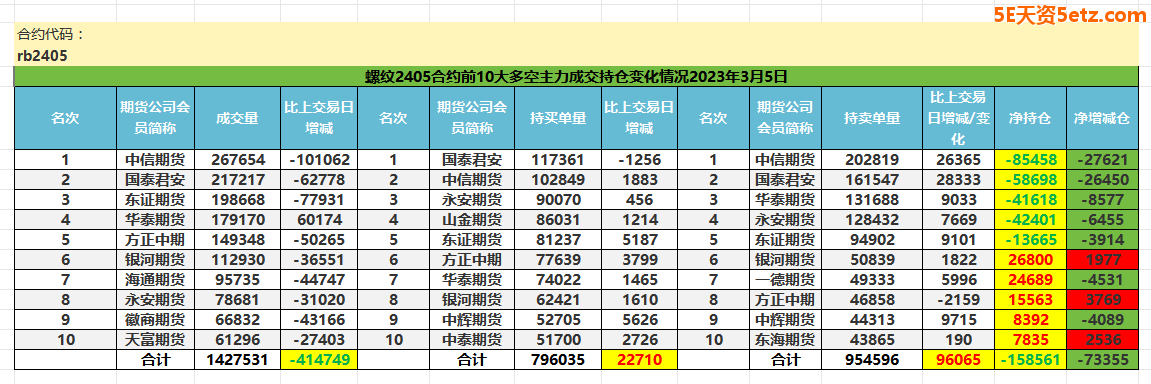Select the contract code cell rb2405
The height and width of the screenshot is (384, 1151).
tap(43, 56)
